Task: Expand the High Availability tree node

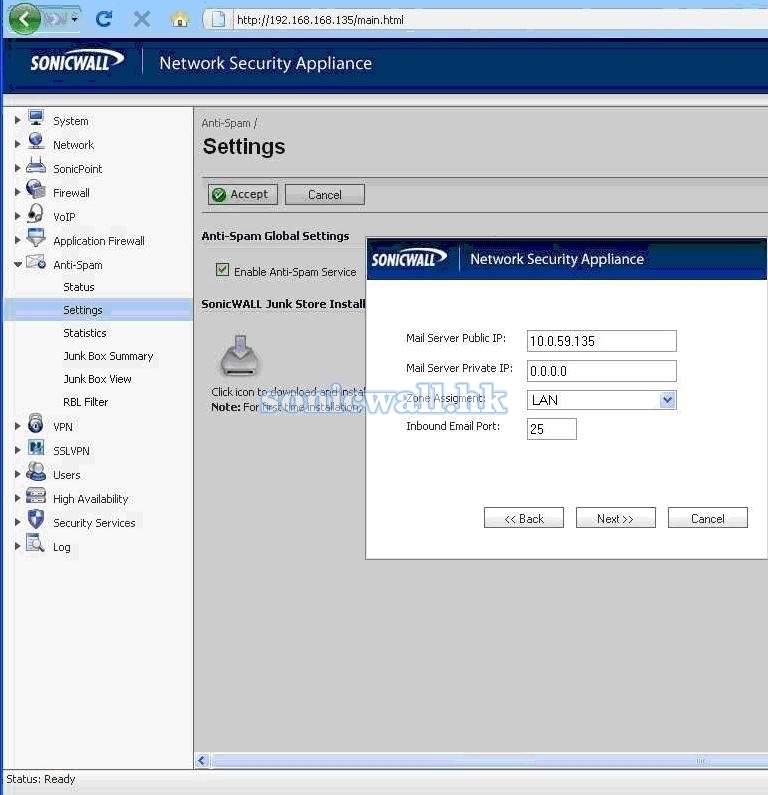Action: coord(17,498)
